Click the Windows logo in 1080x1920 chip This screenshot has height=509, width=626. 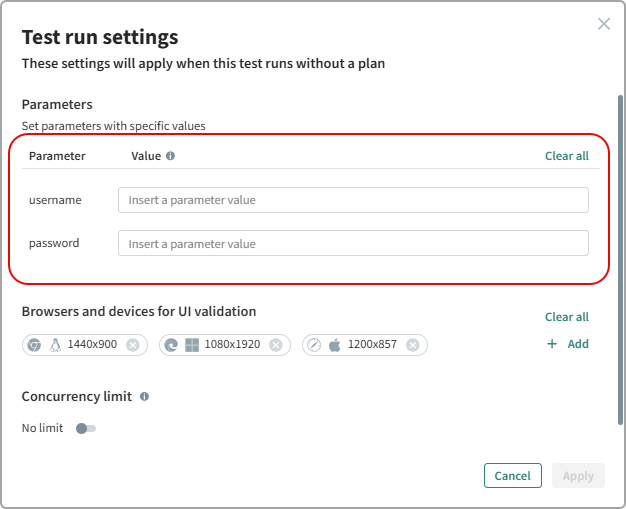click(192, 345)
